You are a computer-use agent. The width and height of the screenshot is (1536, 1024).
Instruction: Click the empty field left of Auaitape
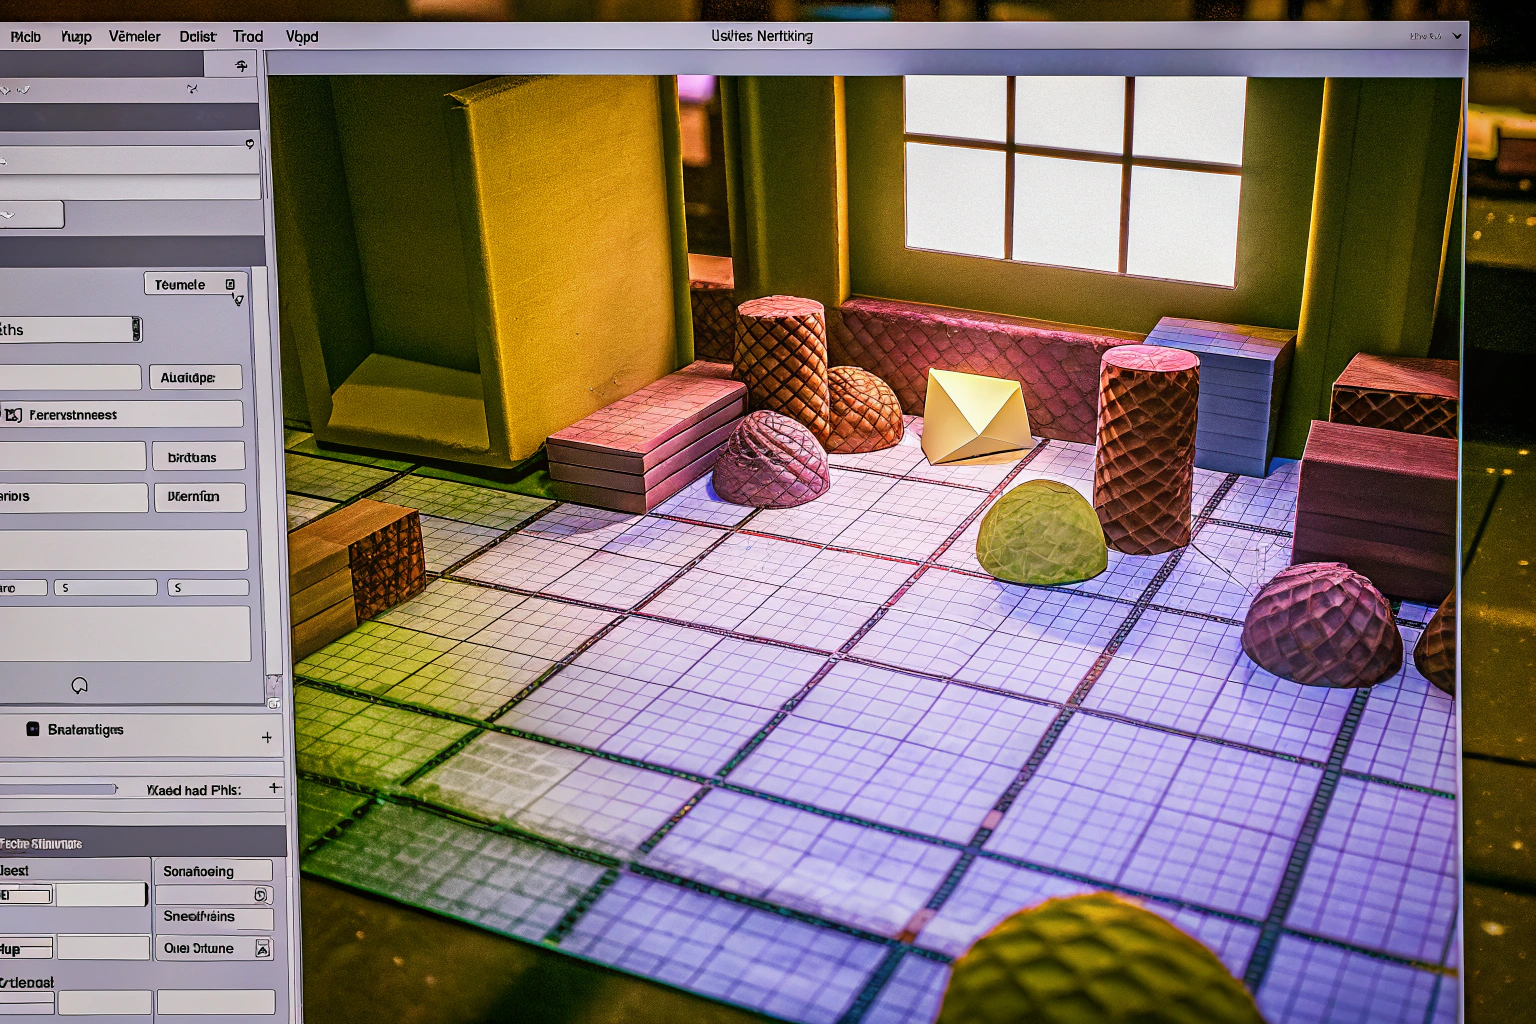[x=70, y=377]
